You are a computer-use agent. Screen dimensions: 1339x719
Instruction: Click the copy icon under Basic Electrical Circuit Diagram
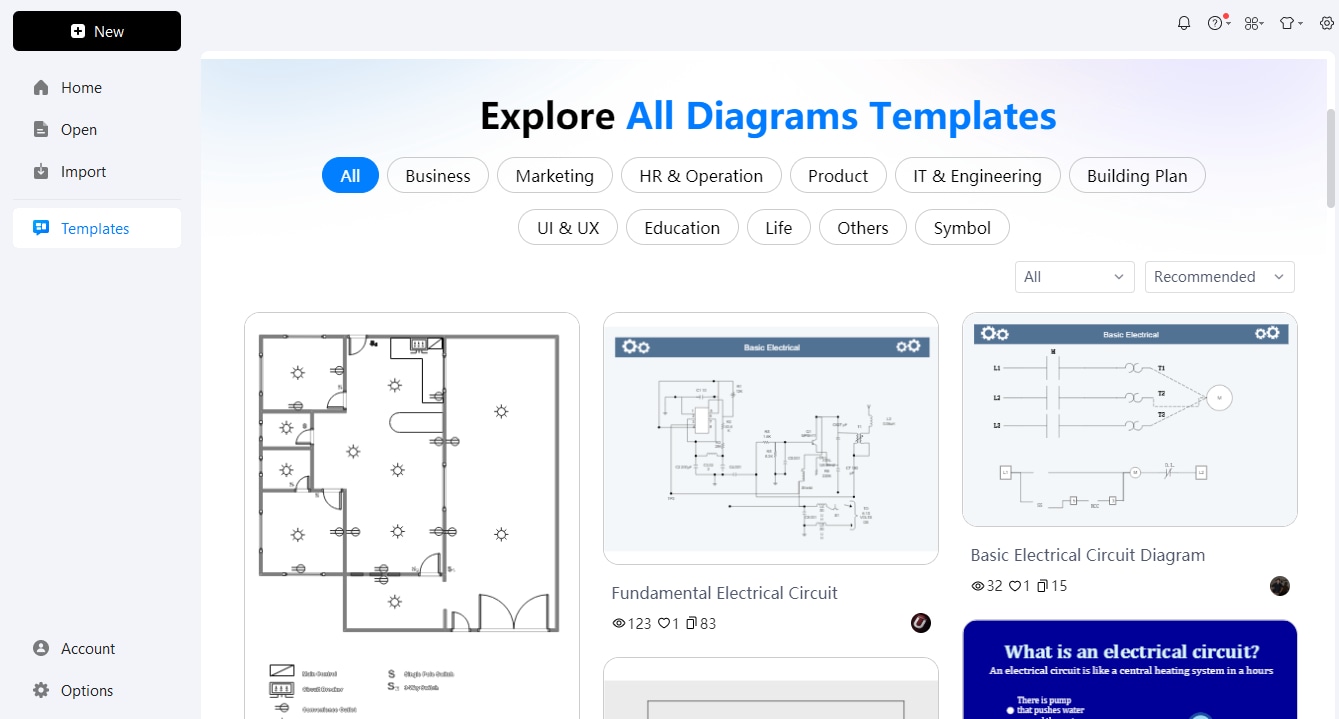(x=1042, y=586)
